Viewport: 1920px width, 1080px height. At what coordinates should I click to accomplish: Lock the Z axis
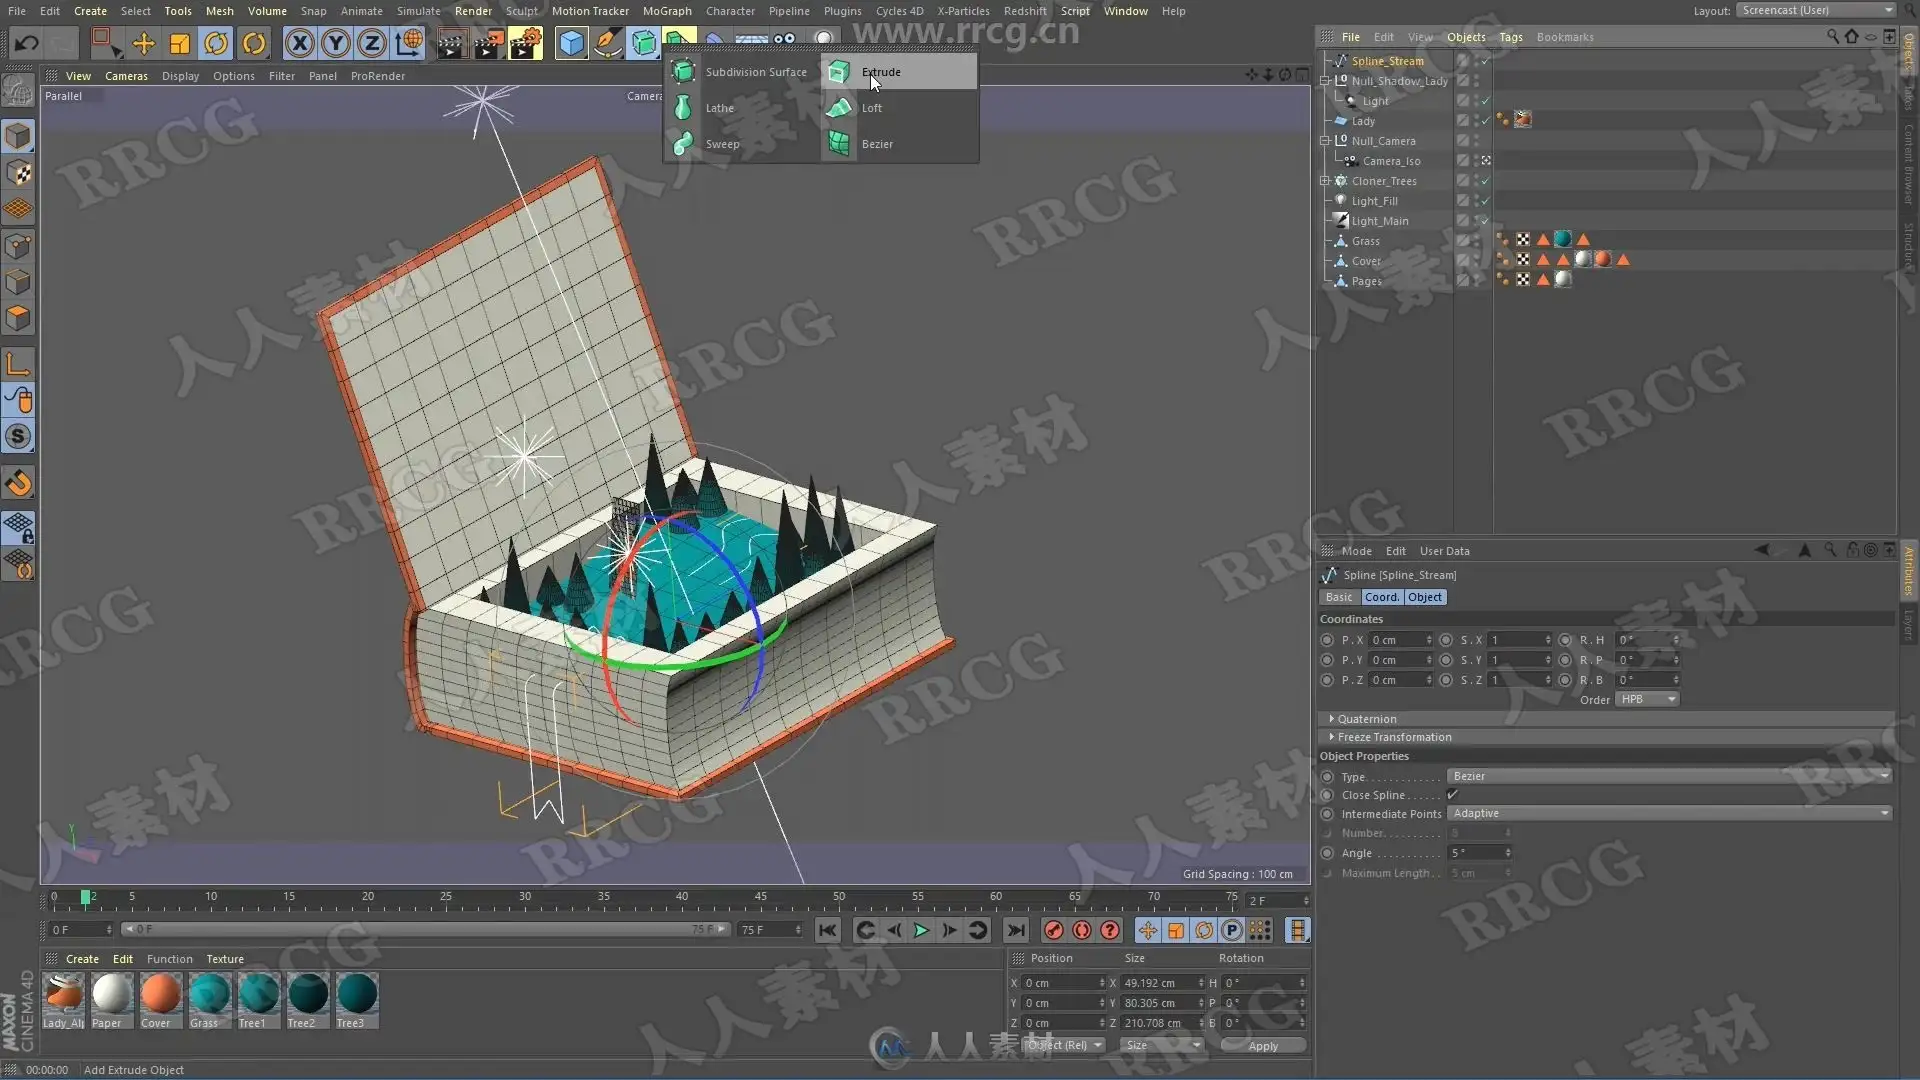tap(372, 43)
